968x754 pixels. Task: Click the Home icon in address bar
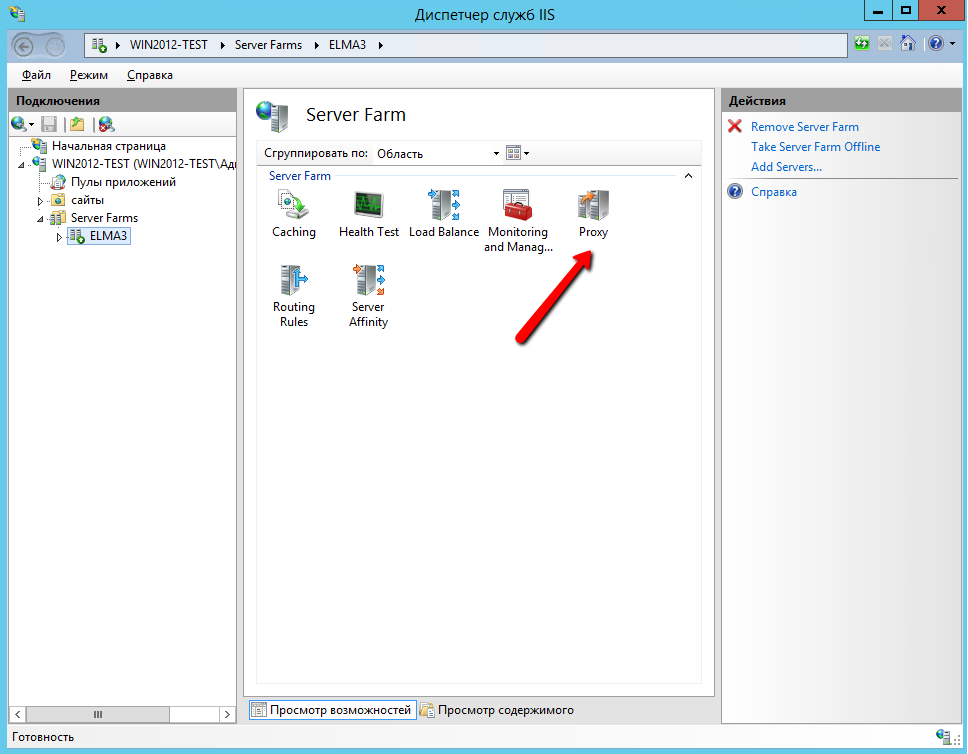tap(907, 44)
